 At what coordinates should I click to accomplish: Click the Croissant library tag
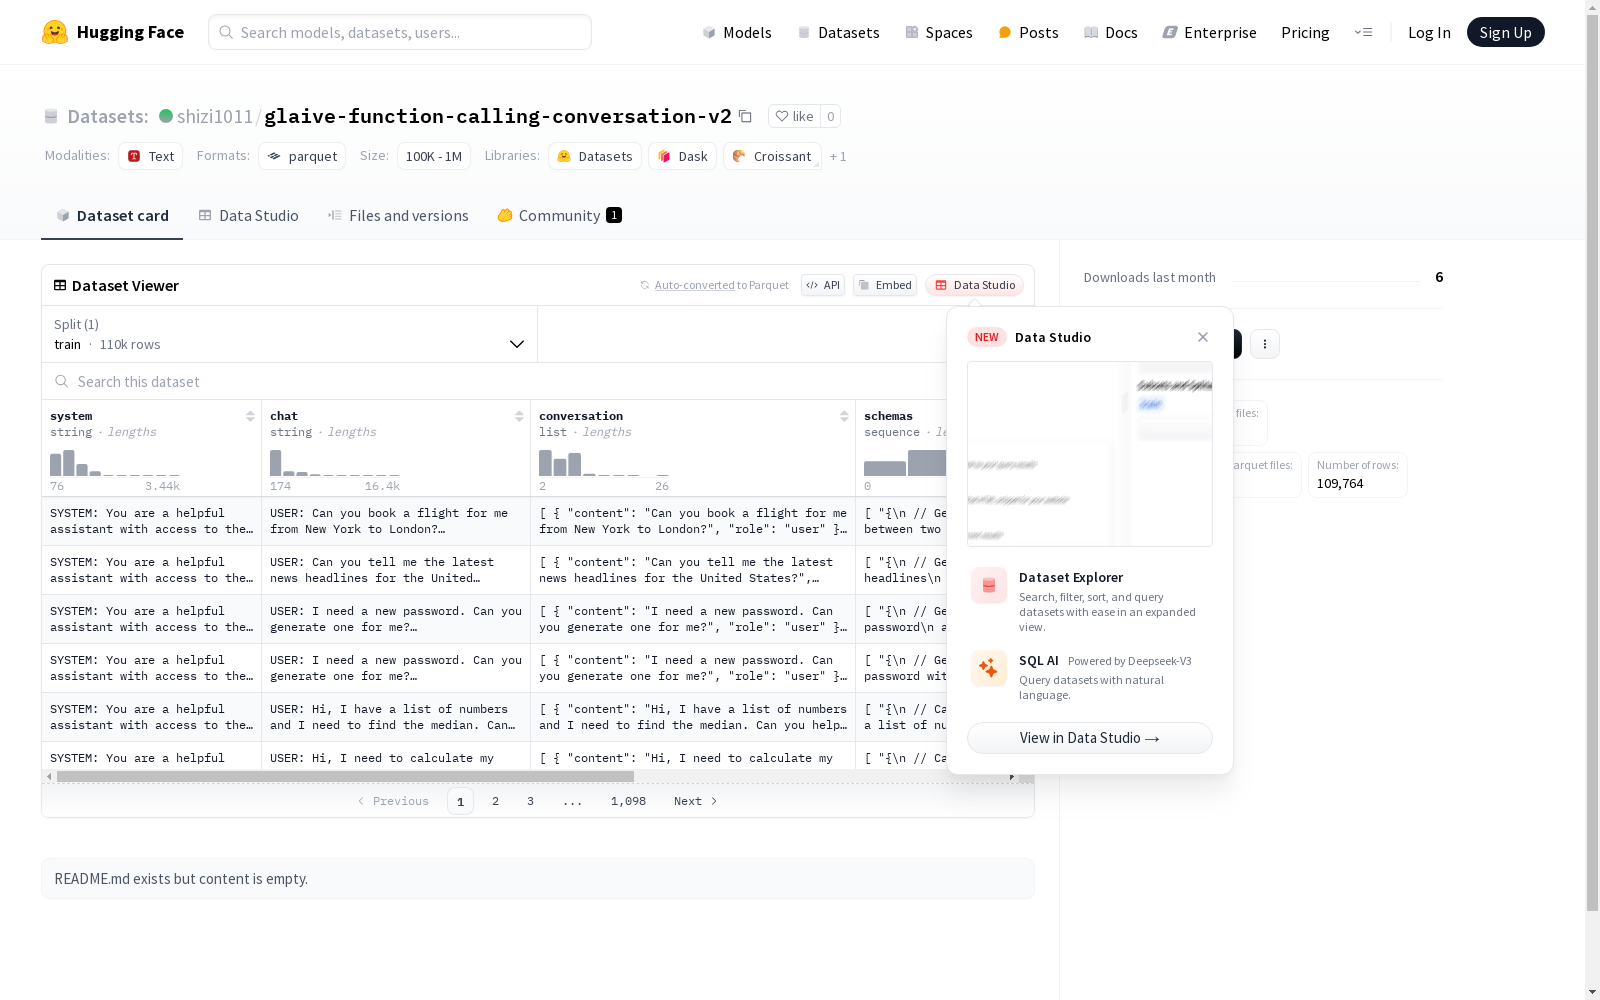772,156
